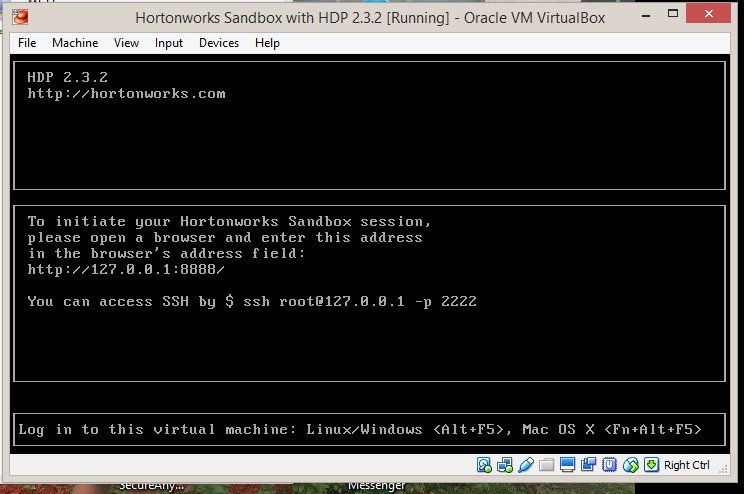Viewport: 744px width, 494px height.
Task: Click the CPU virtualization chip status icon
Action: coord(609,465)
